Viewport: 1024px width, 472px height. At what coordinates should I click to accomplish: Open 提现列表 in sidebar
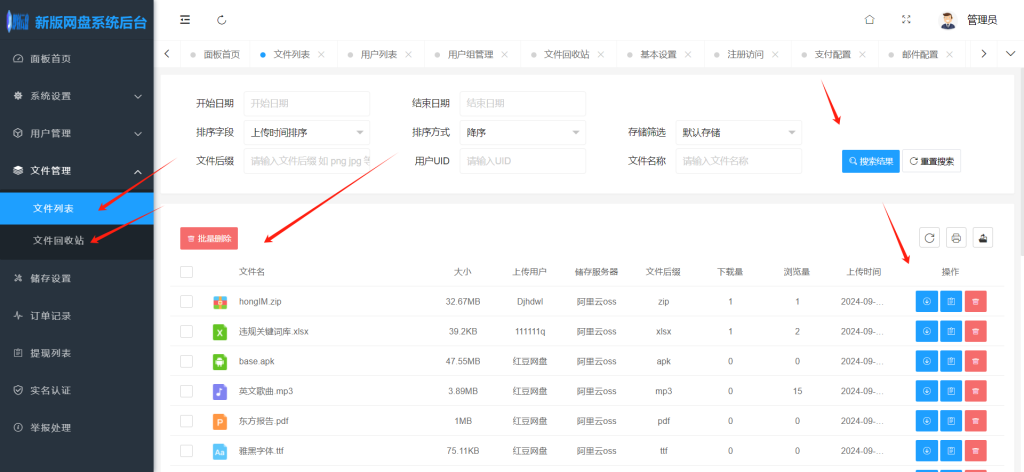coord(77,353)
